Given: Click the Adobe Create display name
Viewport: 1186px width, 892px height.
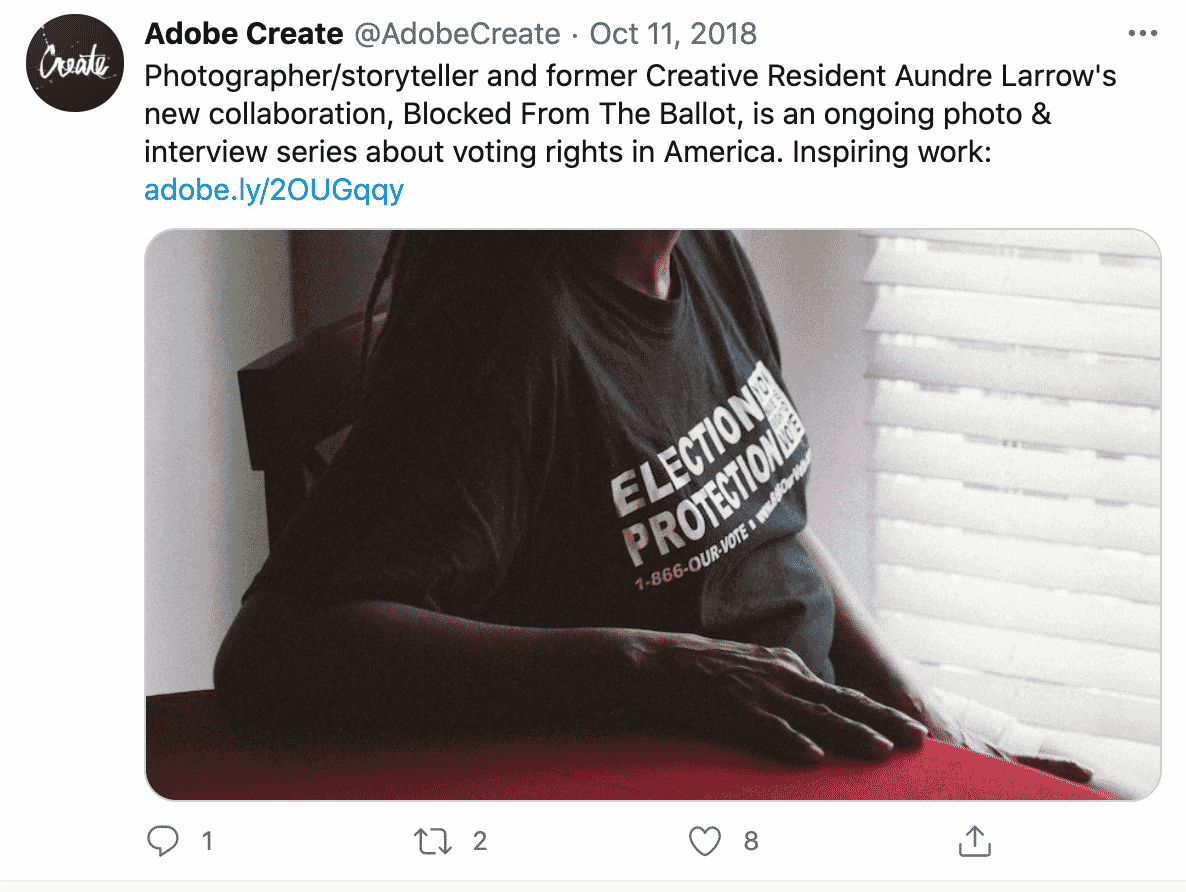Looking at the screenshot, I should [244, 34].
